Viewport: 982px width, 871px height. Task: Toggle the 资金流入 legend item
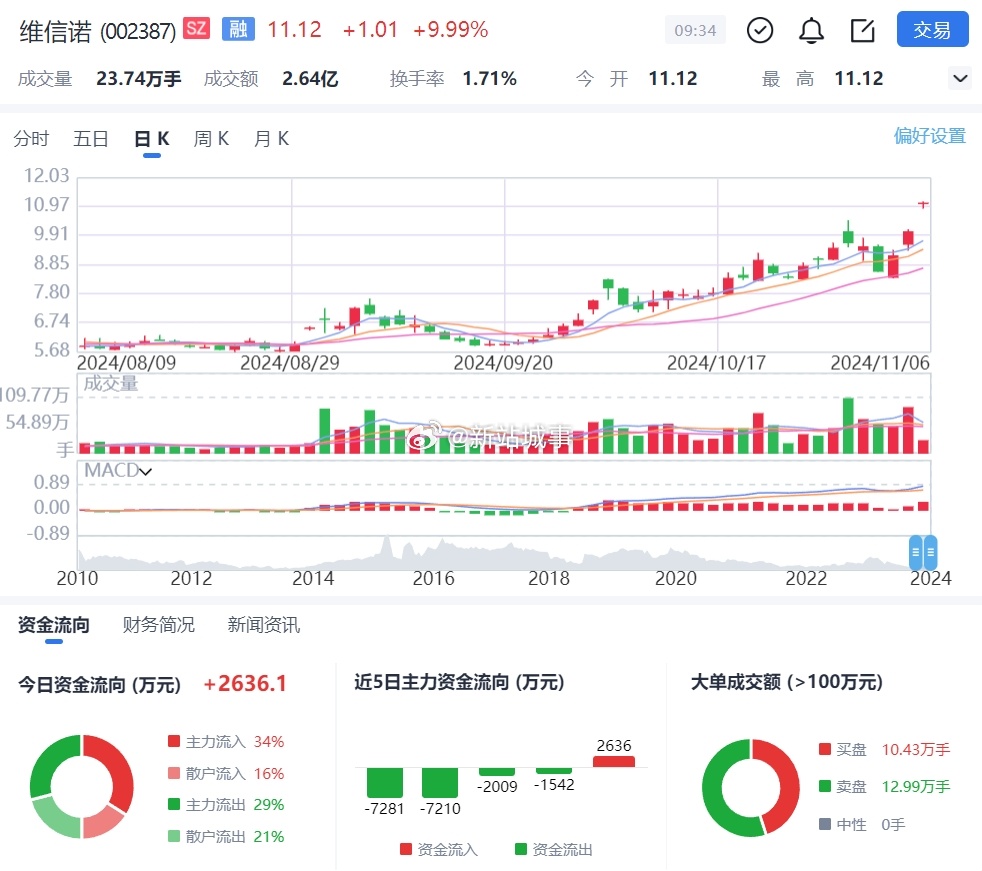(439, 849)
